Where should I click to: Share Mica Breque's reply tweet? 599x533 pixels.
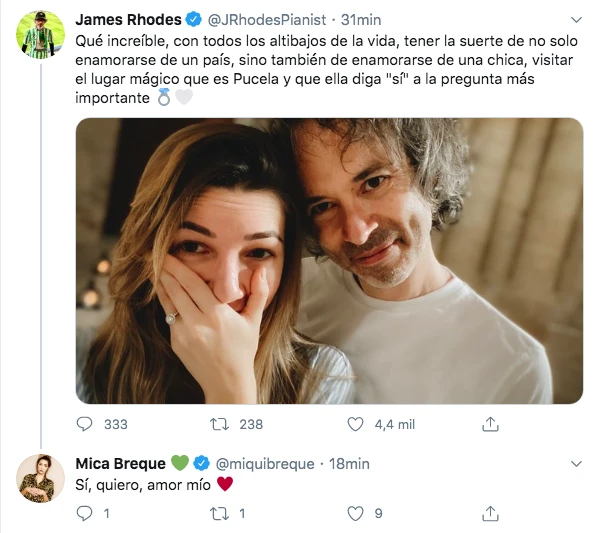click(490, 513)
